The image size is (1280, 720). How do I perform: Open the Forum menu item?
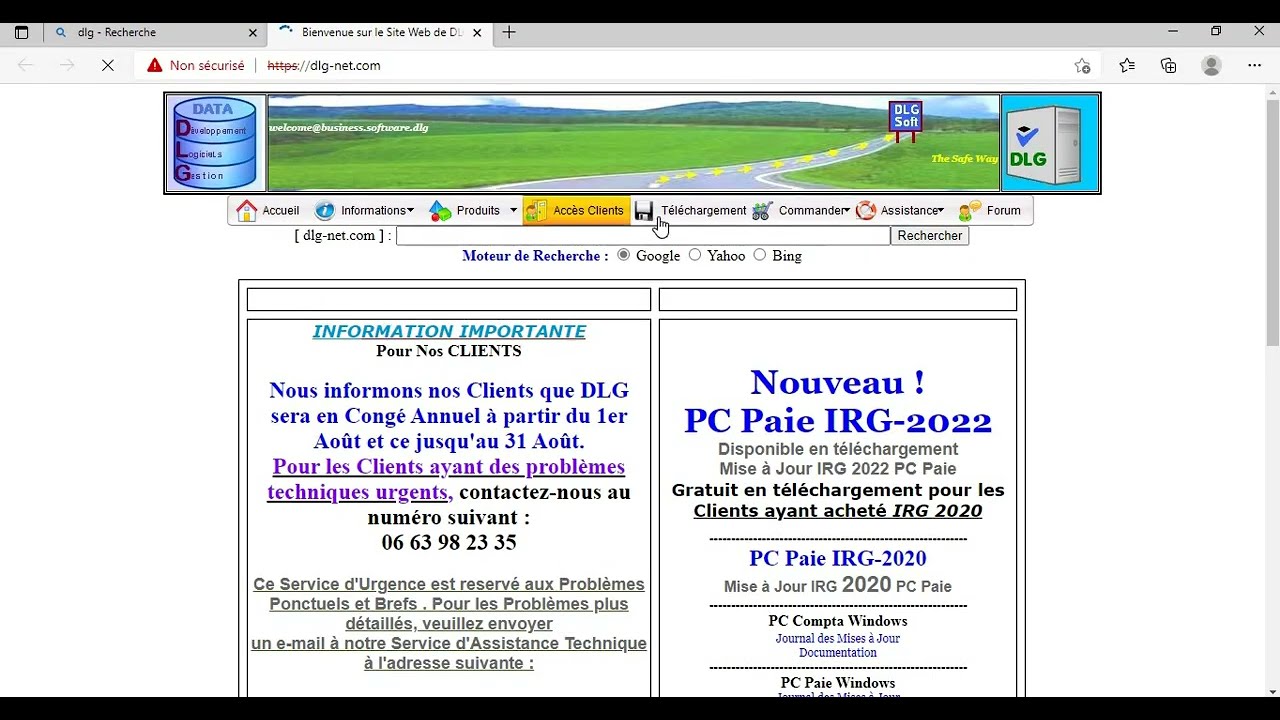coord(990,210)
